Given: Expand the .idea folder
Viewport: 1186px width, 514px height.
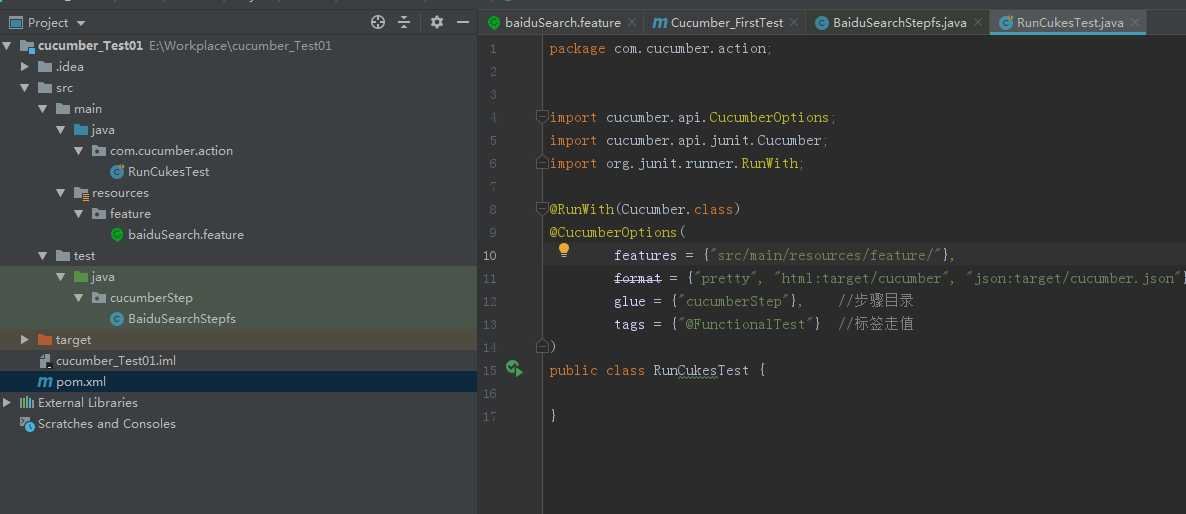Looking at the screenshot, I should 26,67.
